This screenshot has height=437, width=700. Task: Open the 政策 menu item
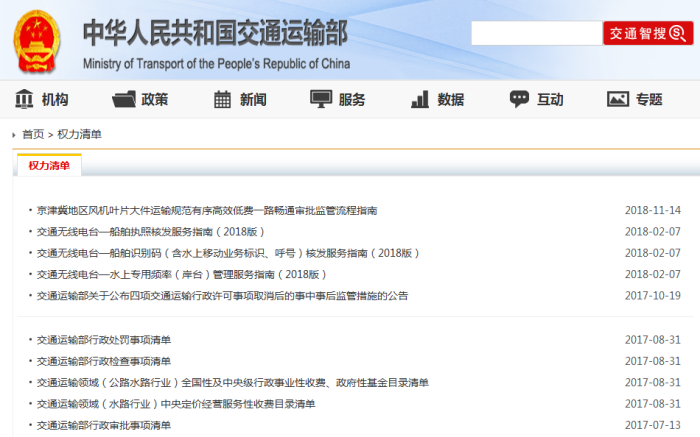click(x=154, y=99)
